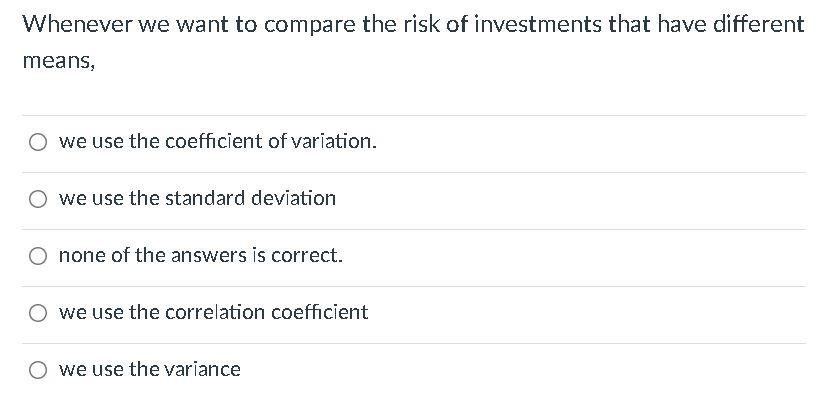
Task: Choose the none of the answers radio button
Action: click(x=37, y=256)
